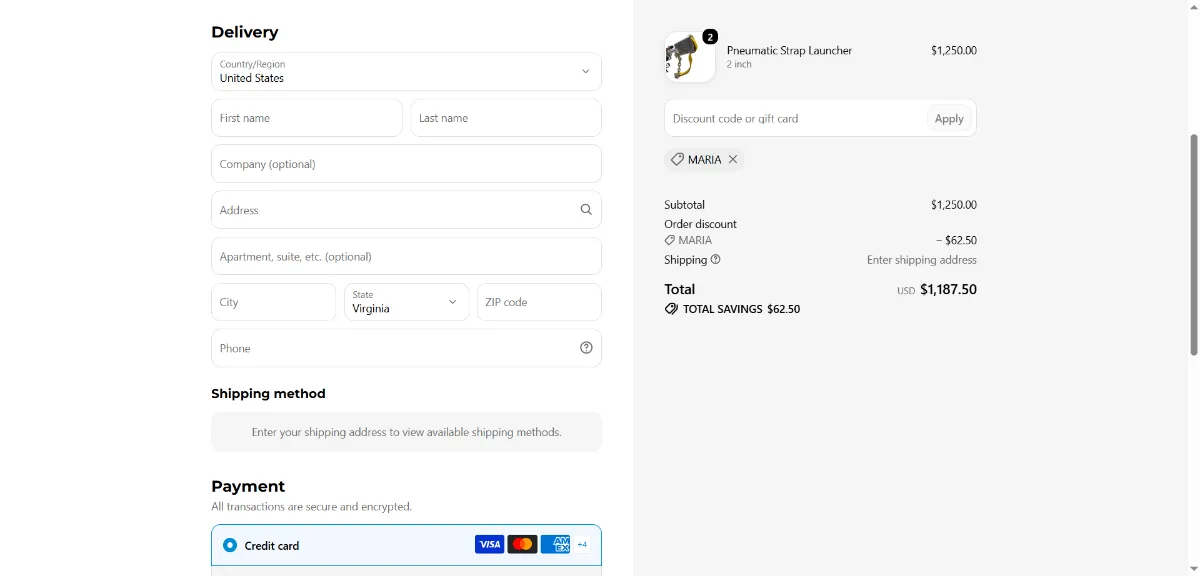Screen dimensions: 1200x576
Task: Open the State dropdown set to Virginia
Action: pyautogui.click(x=406, y=302)
